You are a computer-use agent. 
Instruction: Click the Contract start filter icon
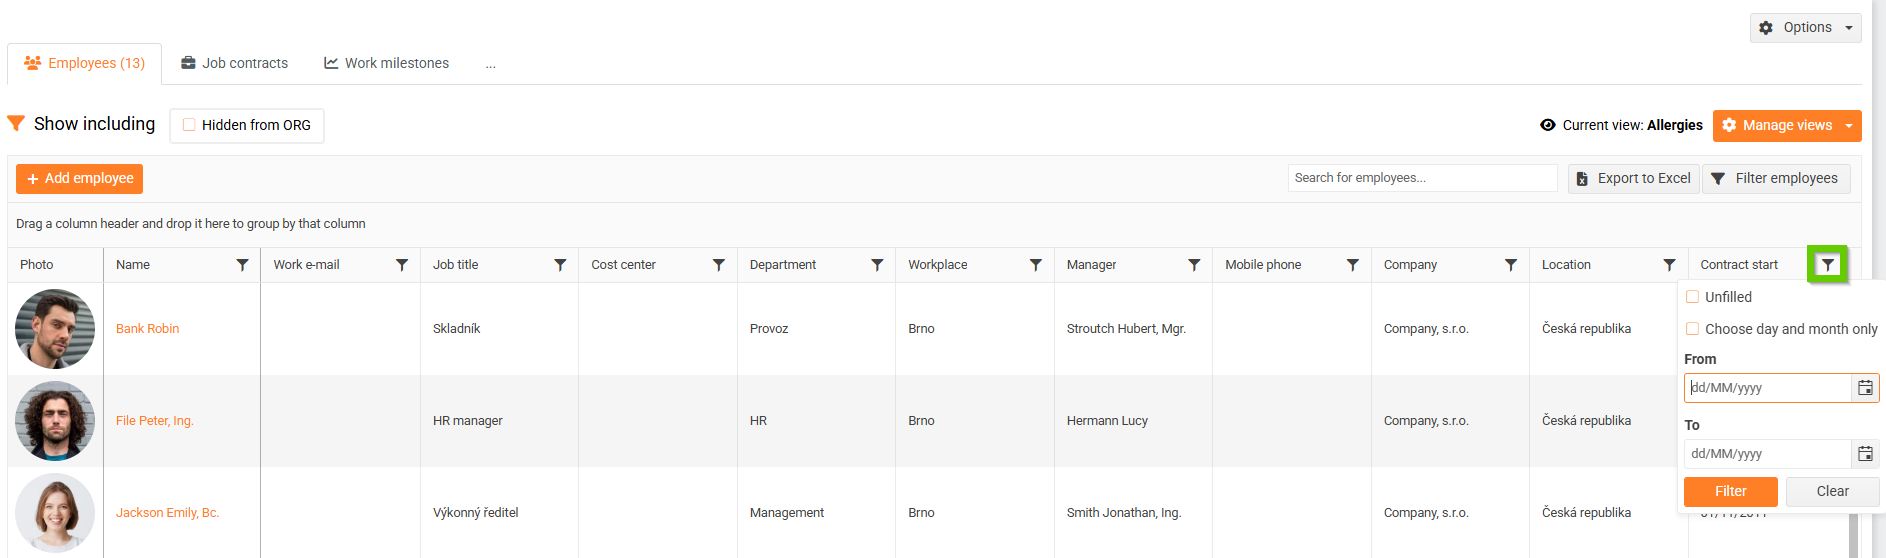tap(1827, 265)
